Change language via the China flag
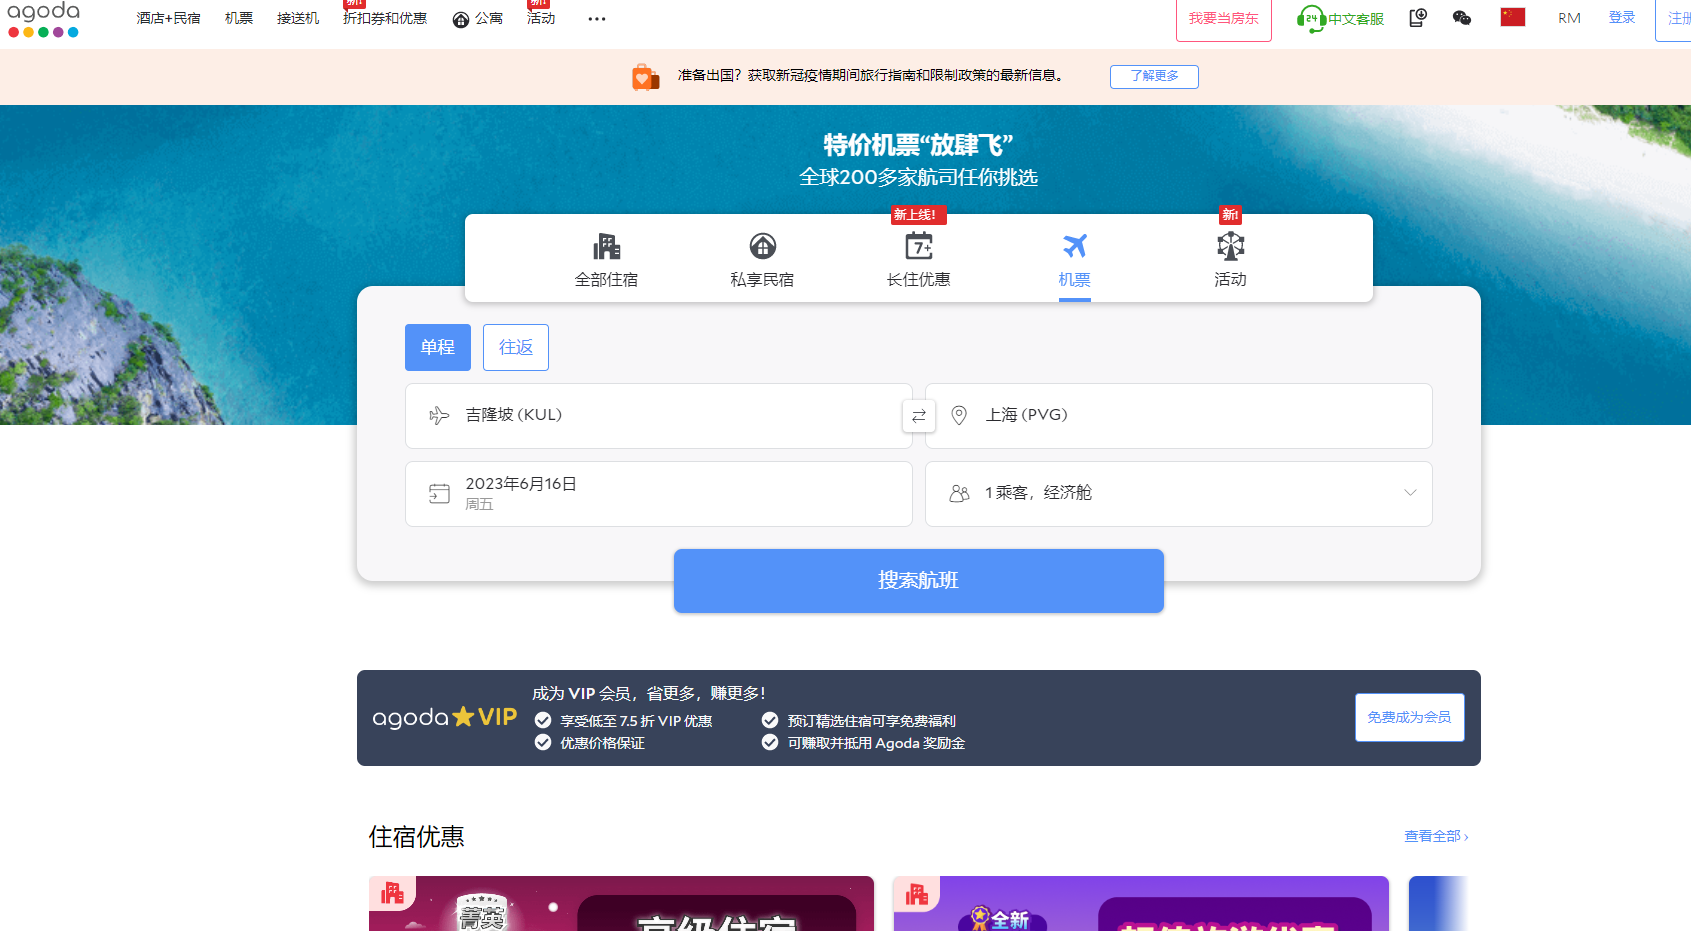Image resolution: width=1691 pixels, height=931 pixels. tap(1513, 17)
